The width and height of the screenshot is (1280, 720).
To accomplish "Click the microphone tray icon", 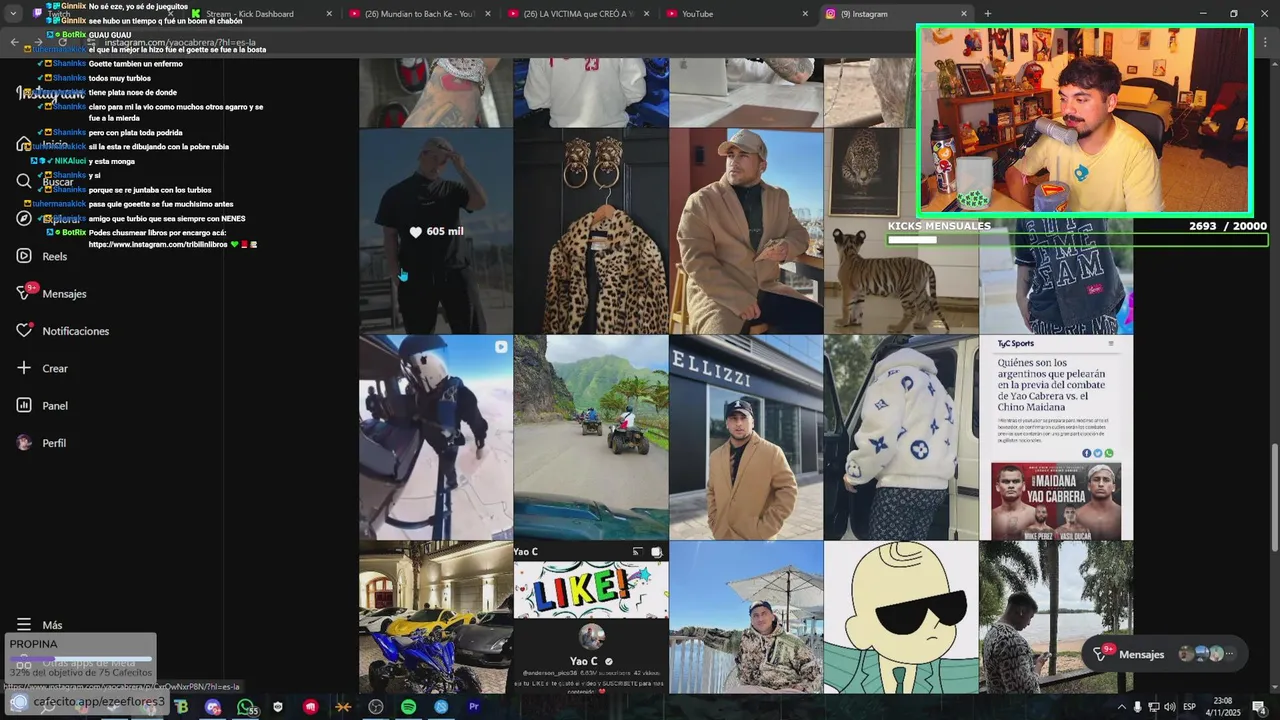I will (x=1137, y=707).
